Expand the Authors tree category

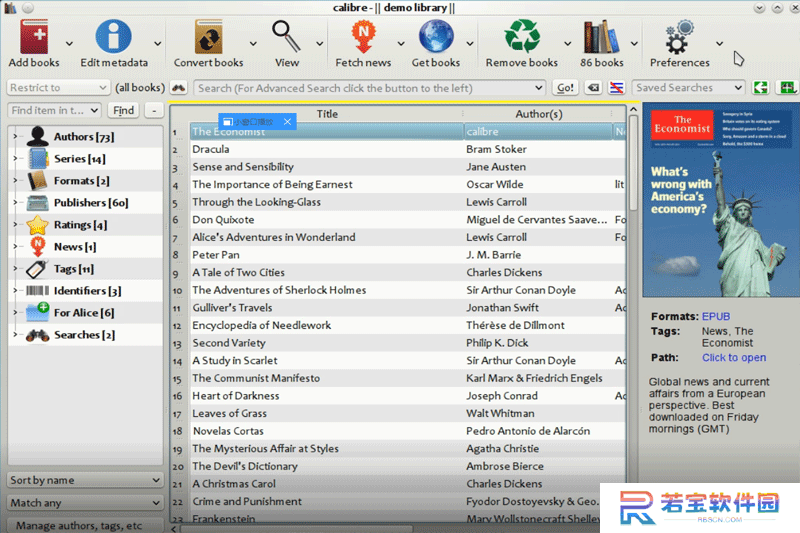click(x=15, y=136)
